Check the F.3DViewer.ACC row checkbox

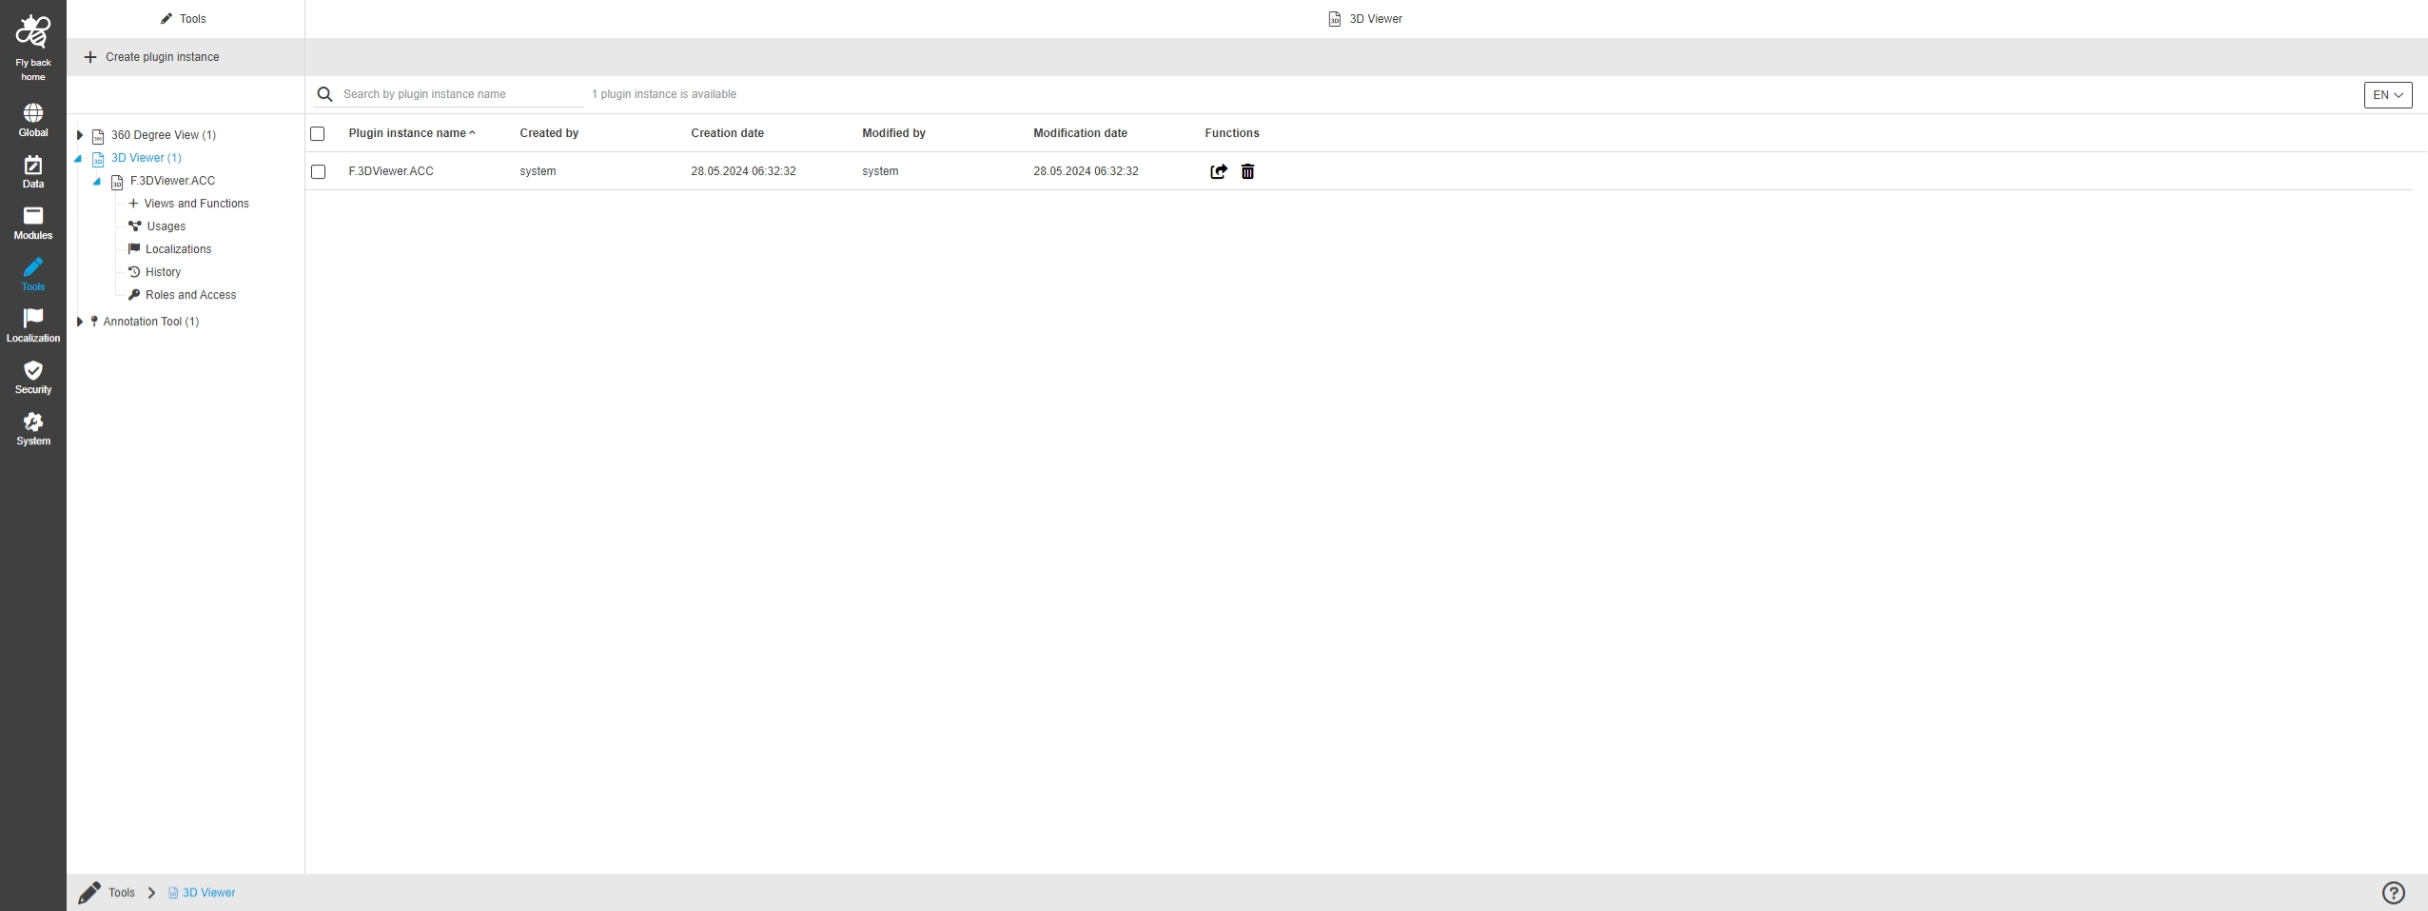point(318,172)
